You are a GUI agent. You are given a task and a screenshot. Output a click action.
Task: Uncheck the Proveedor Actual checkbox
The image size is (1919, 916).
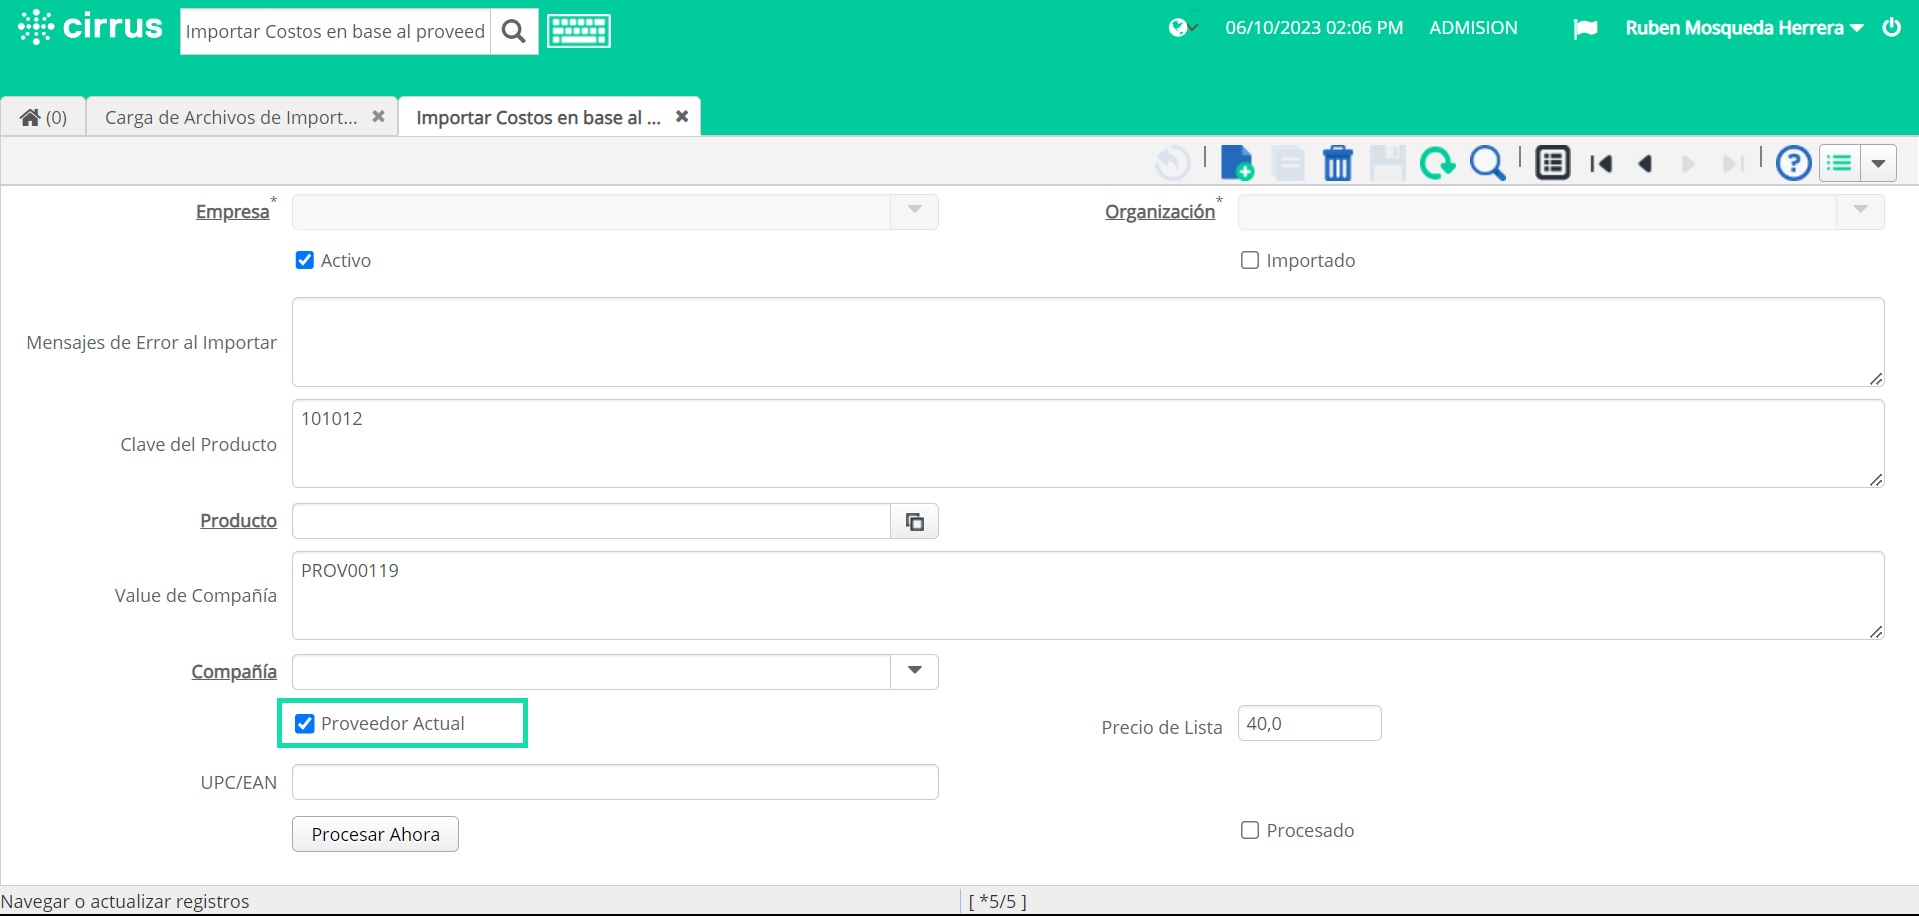[305, 723]
